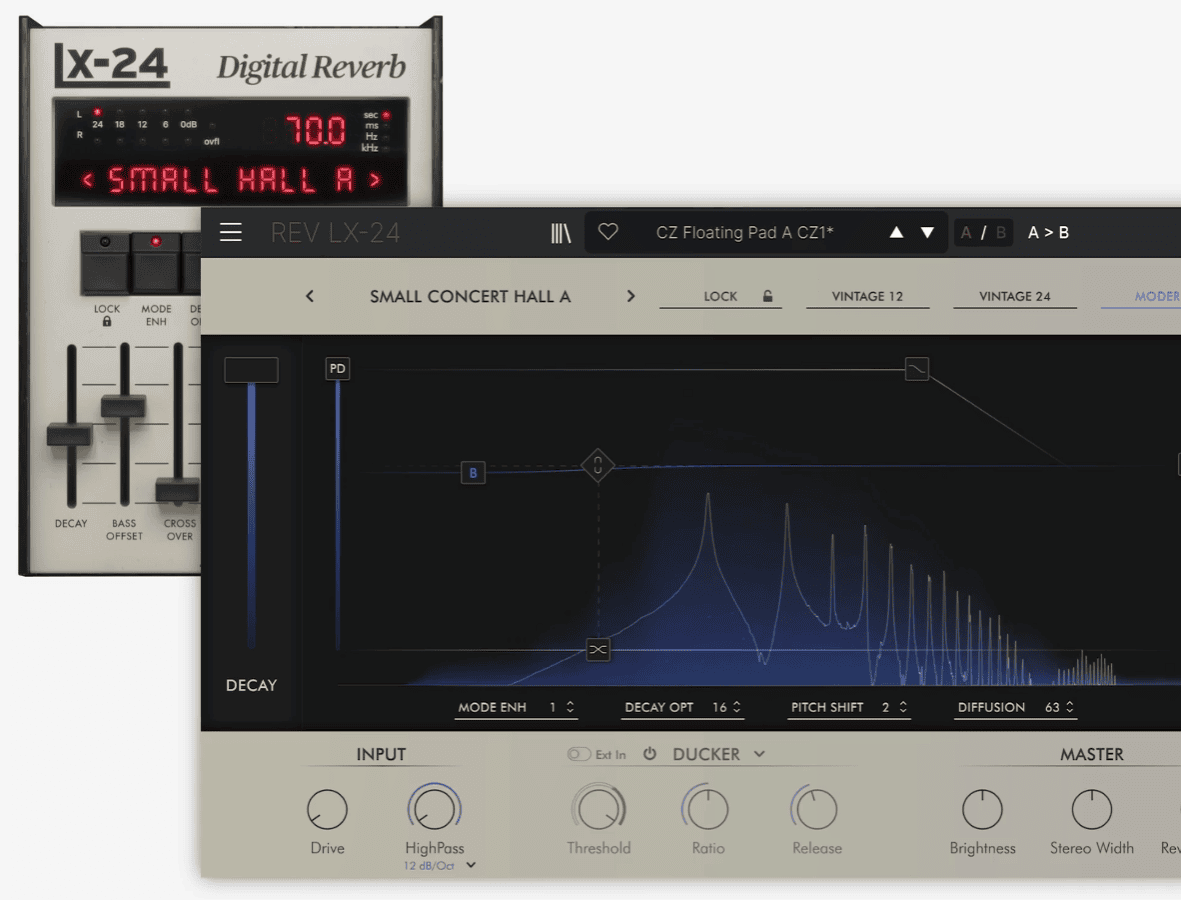The height and width of the screenshot is (900, 1181).
Task: Select the crossover node in graph
Action: click(598, 649)
